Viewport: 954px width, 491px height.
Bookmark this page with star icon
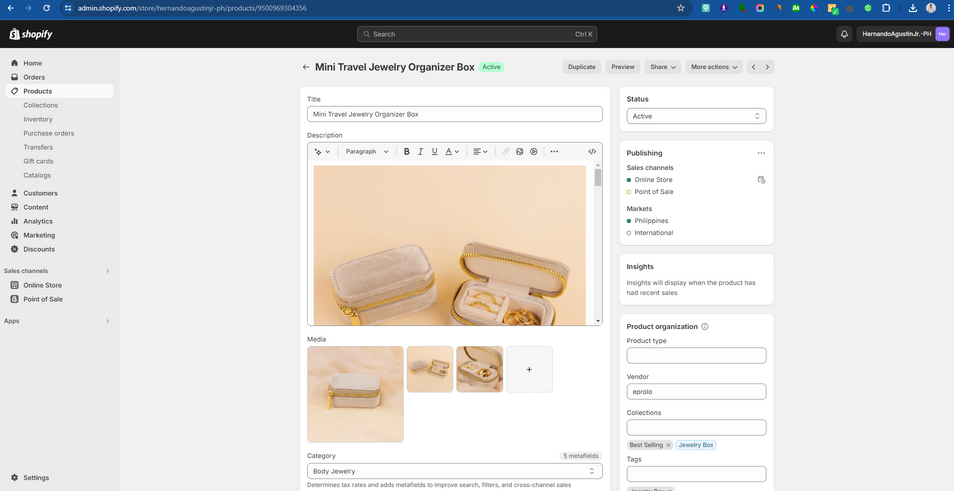click(680, 8)
